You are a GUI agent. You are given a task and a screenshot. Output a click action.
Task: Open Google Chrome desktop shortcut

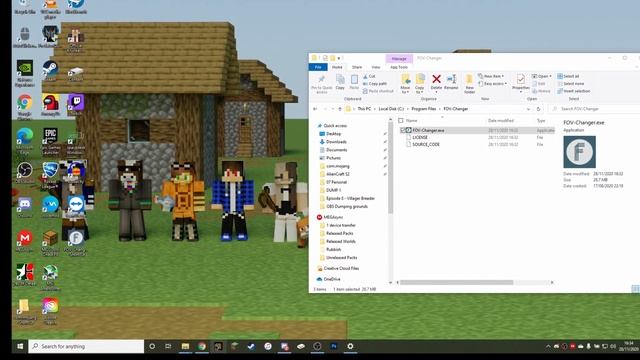point(24,106)
